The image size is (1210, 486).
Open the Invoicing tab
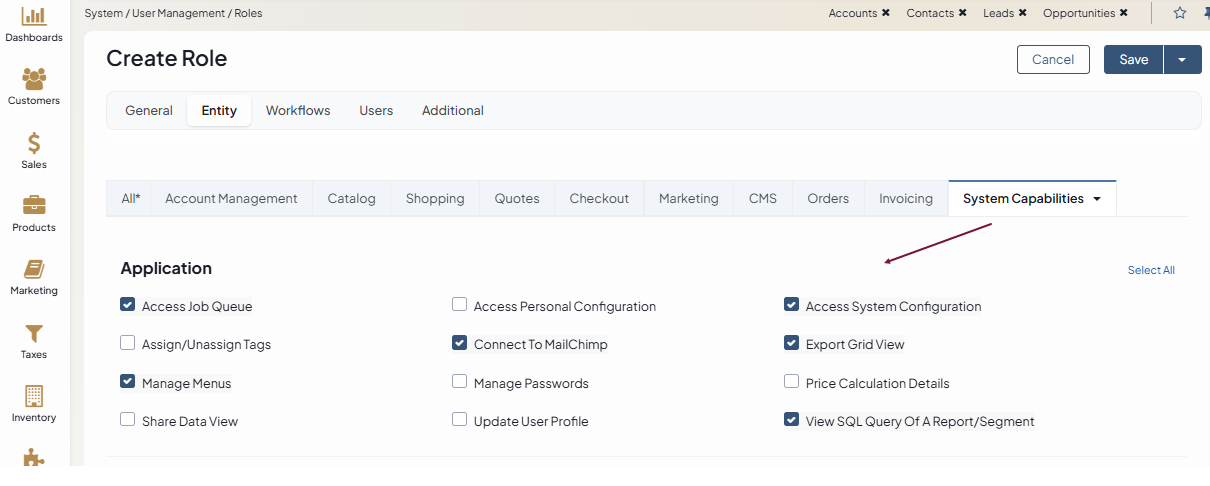pyautogui.click(x=906, y=199)
